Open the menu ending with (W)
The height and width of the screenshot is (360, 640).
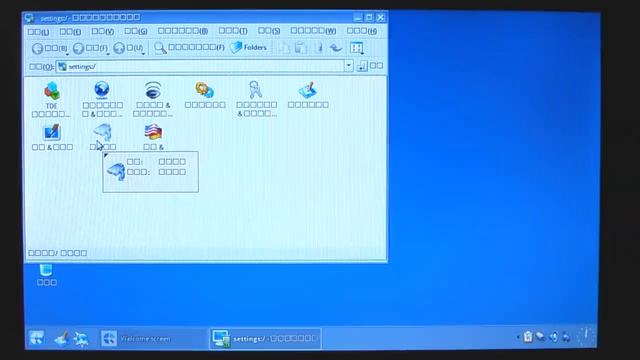point(313,31)
